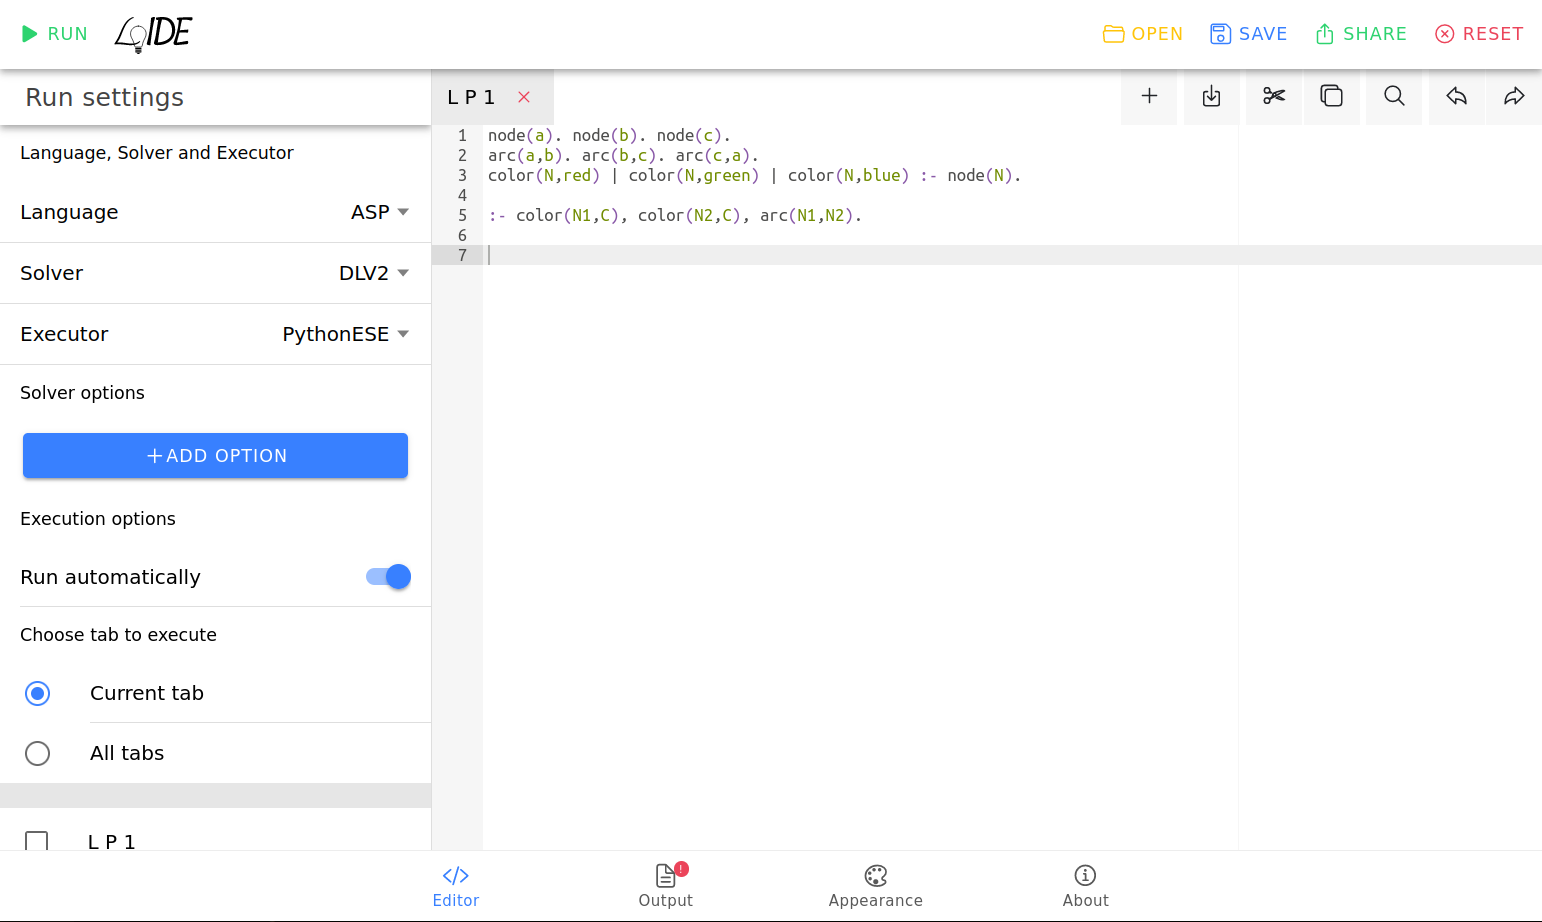Open the About section
Image resolution: width=1542 pixels, height=922 pixels.
coord(1085,887)
